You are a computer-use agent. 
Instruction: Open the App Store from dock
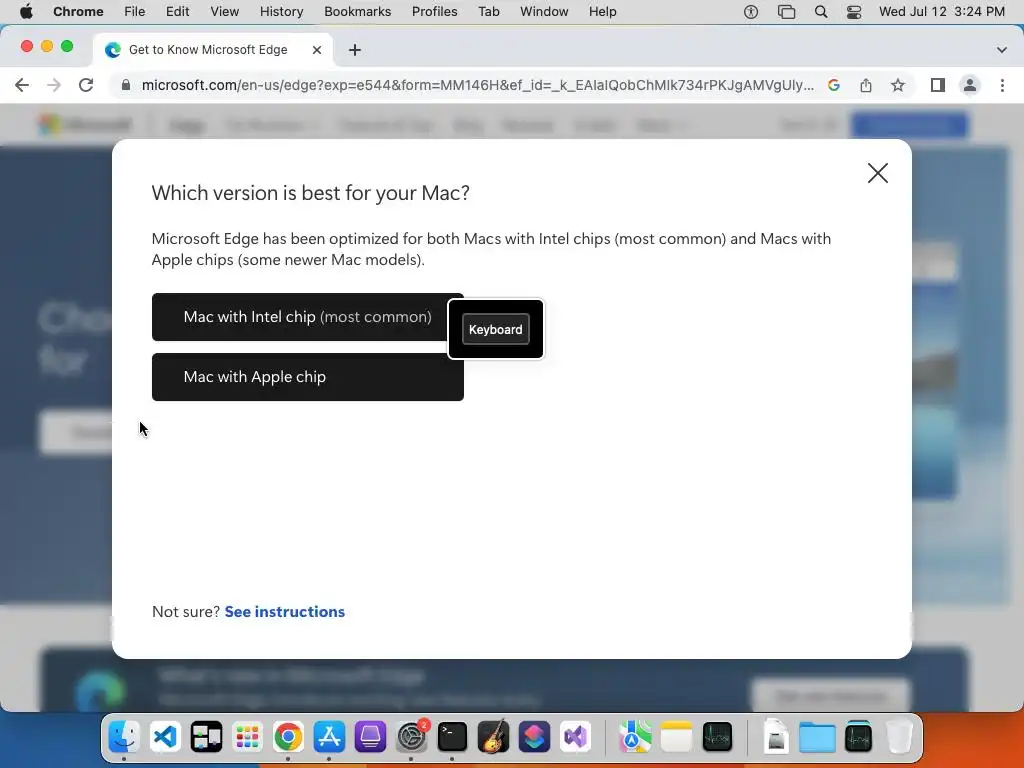(329, 737)
